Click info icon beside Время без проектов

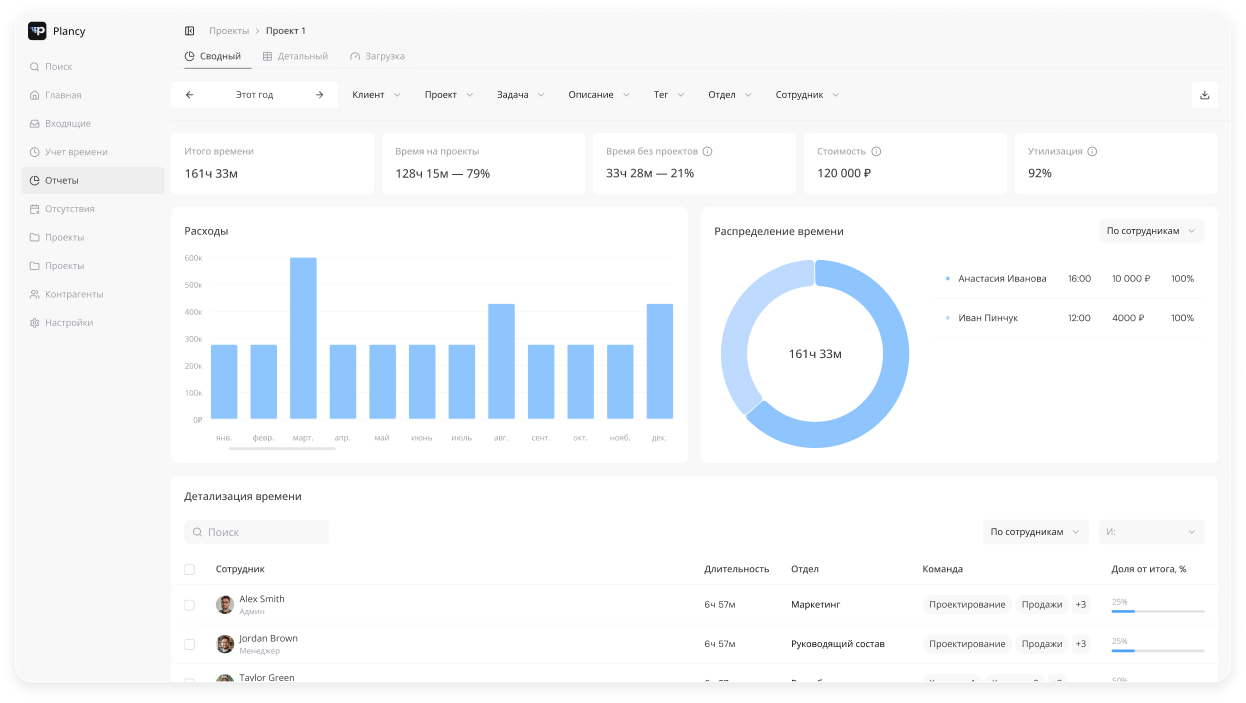coord(707,152)
